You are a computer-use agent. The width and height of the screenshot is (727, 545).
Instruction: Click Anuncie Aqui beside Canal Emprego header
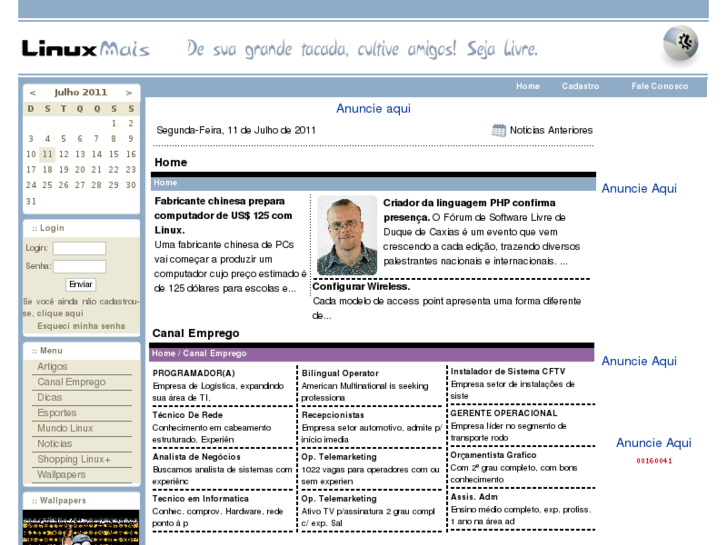[x=639, y=361]
